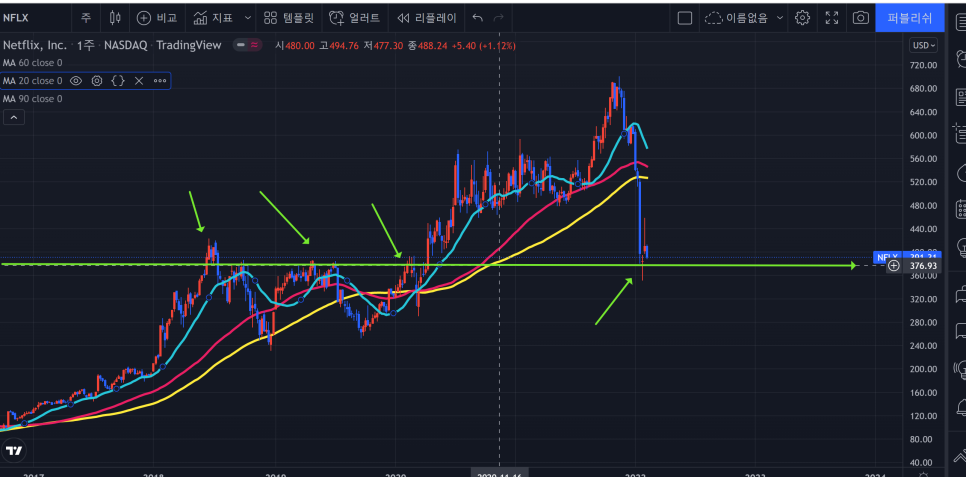Click the TradingView logo on chart
This screenshot has width=966, height=477.
pyautogui.click(x=14, y=450)
